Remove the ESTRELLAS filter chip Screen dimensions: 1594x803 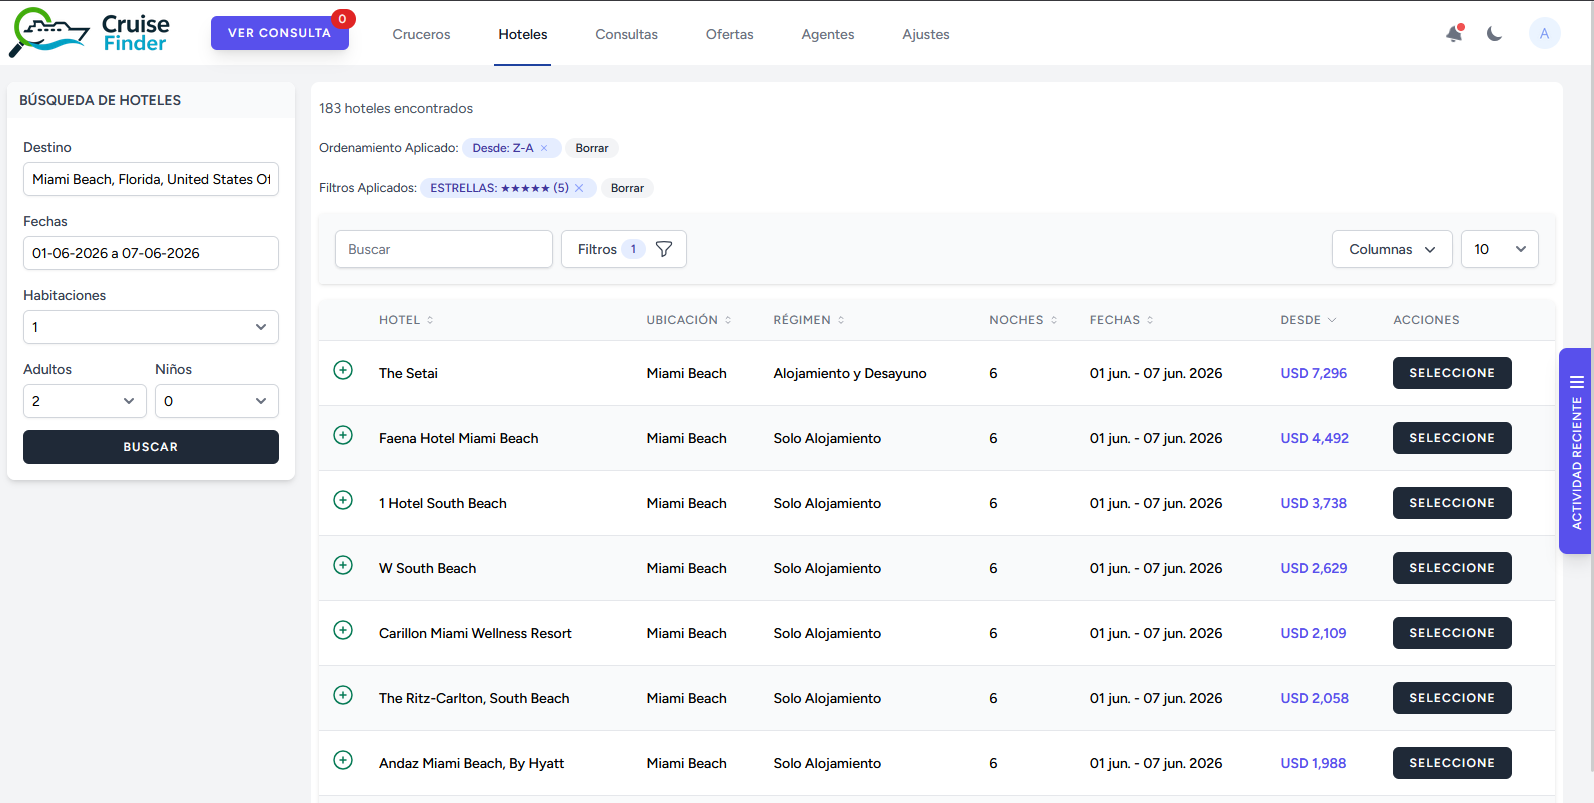(579, 188)
